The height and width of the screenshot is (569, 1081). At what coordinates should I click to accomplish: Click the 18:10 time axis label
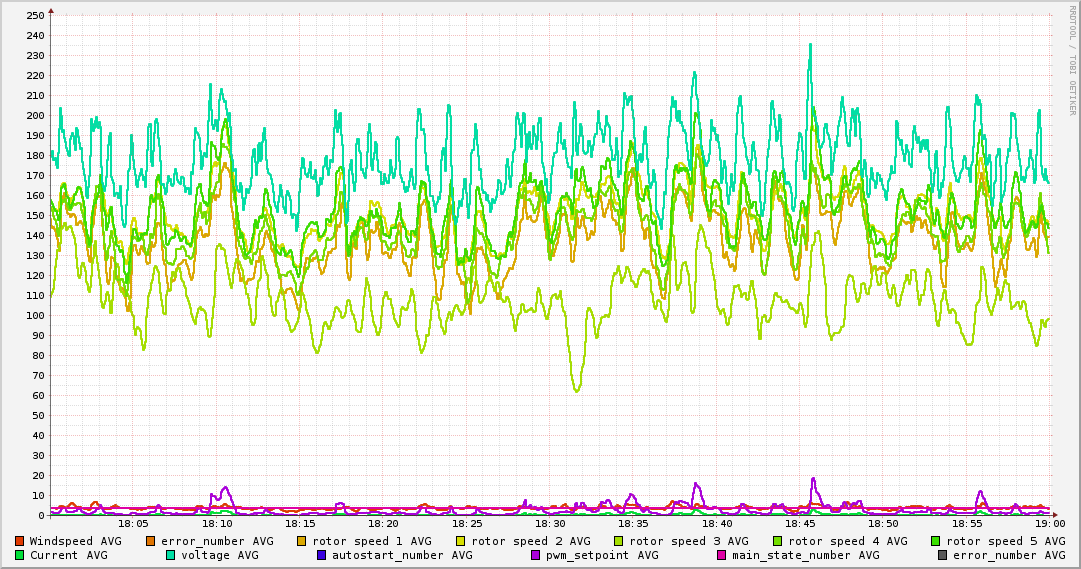click(216, 525)
